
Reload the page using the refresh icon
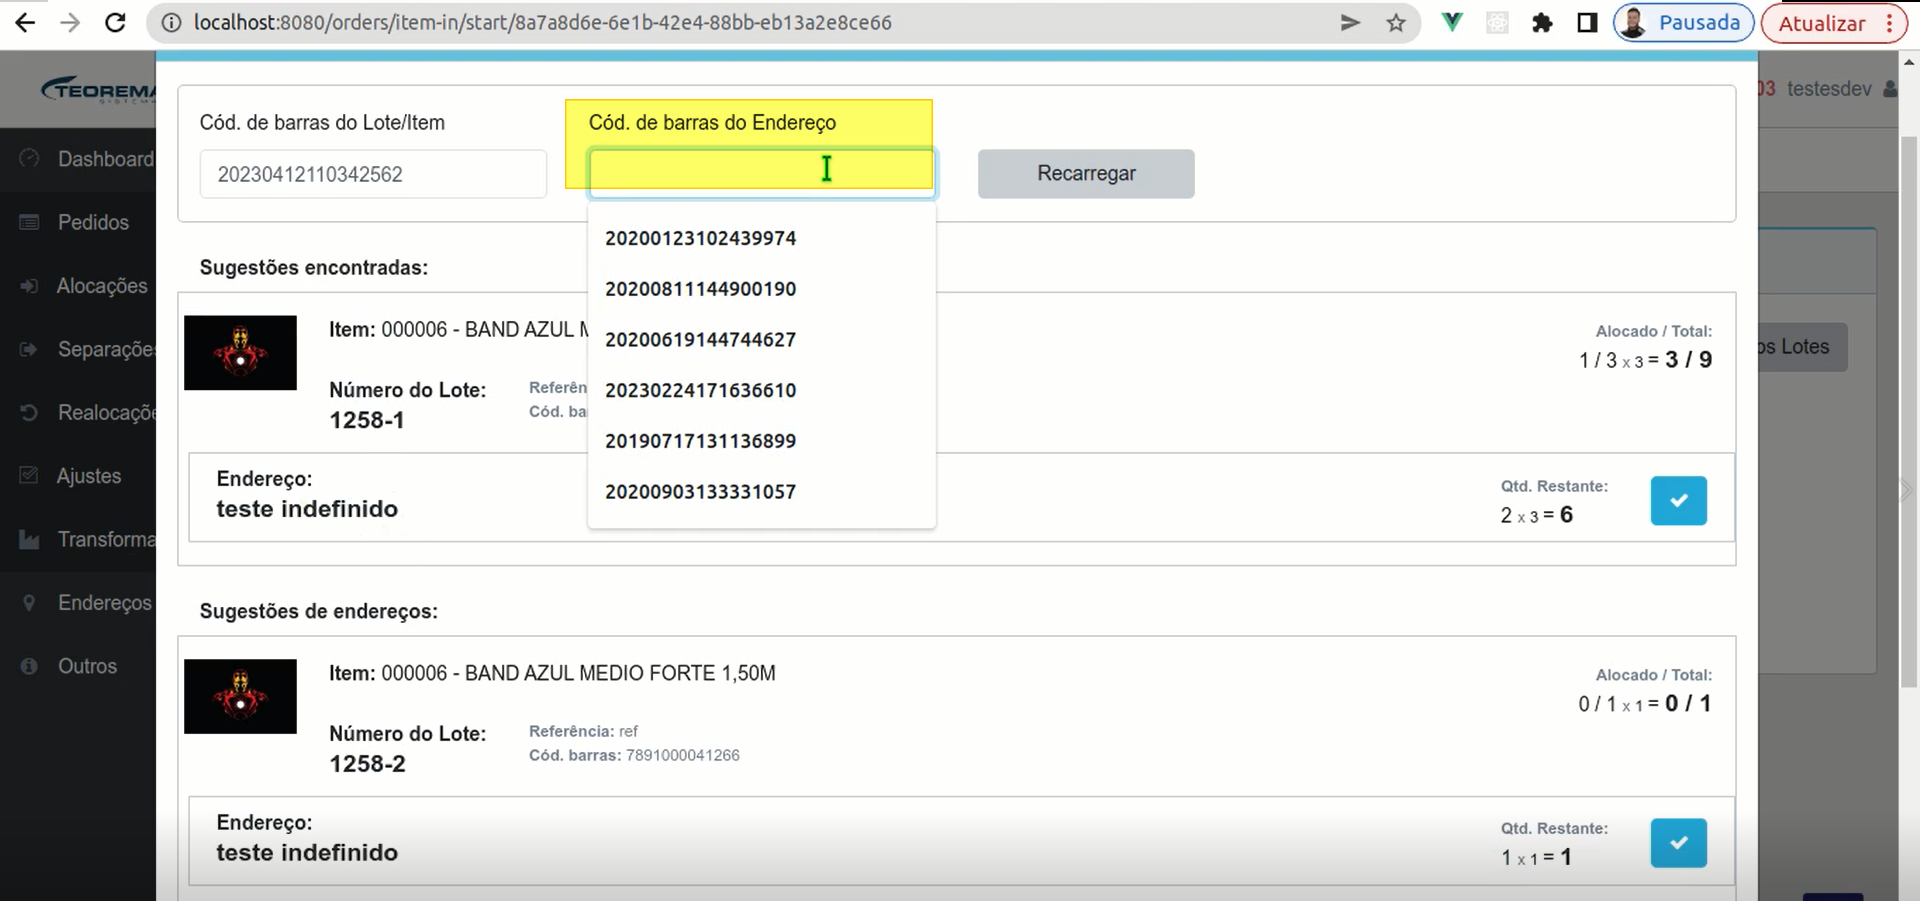click(115, 22)
